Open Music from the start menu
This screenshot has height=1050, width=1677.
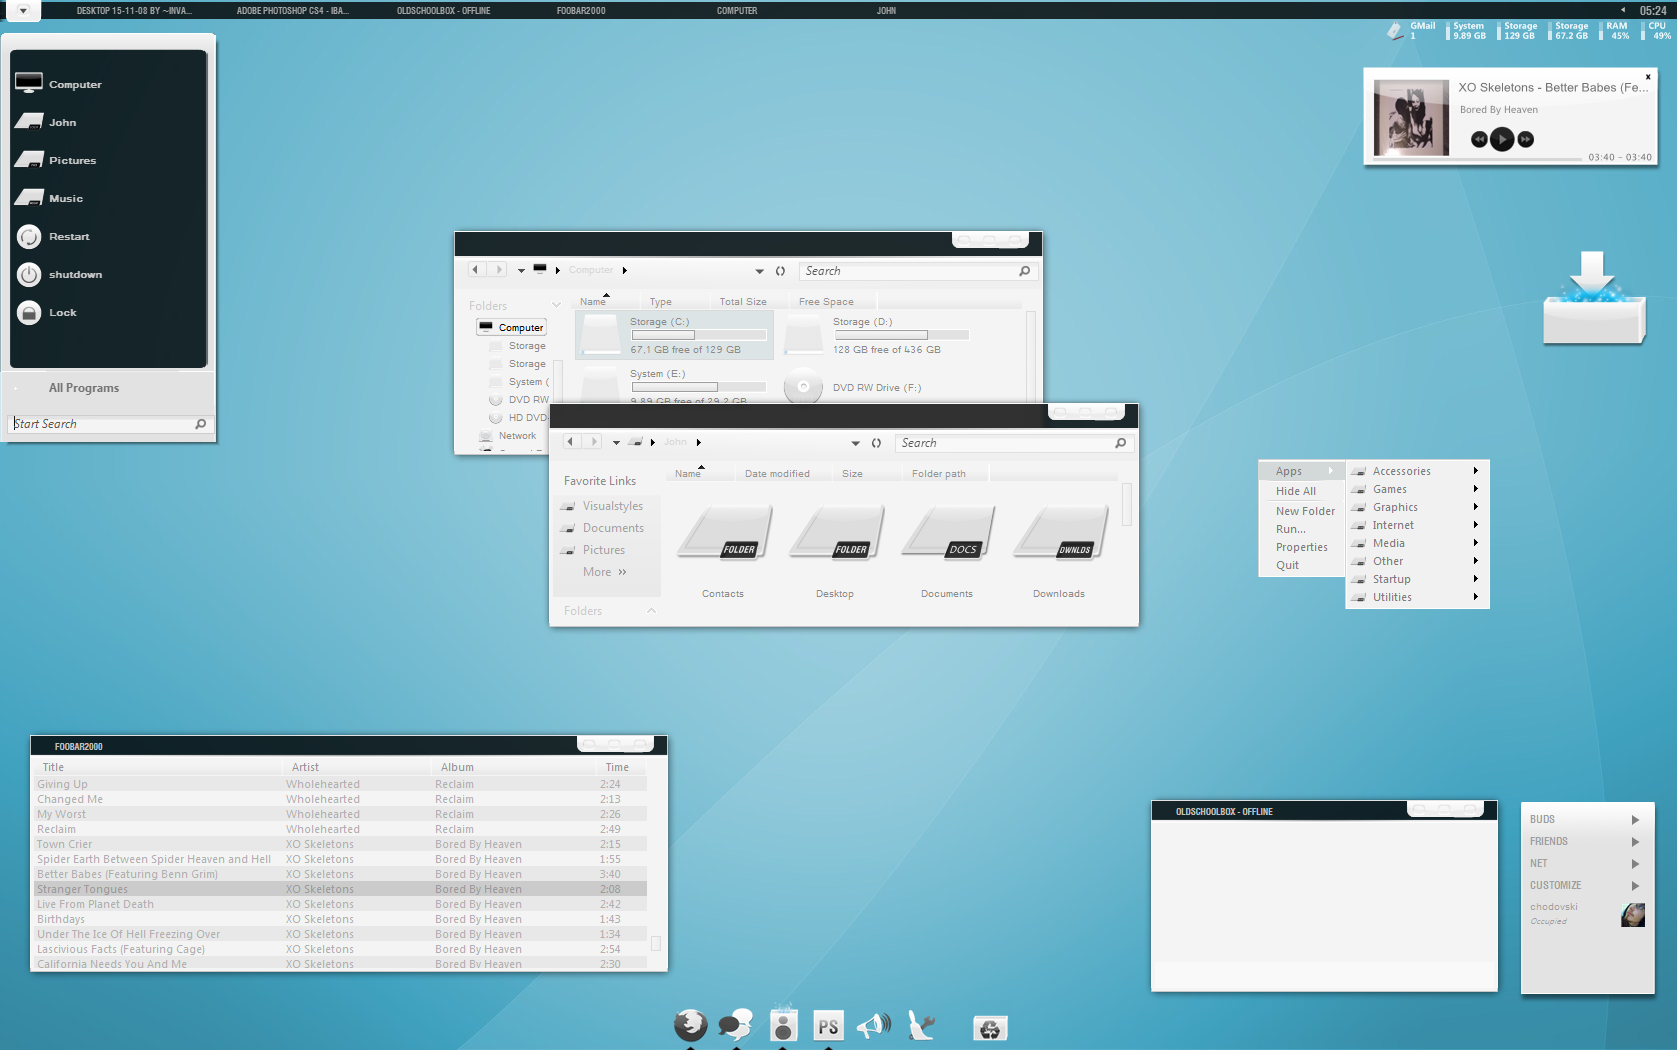[29, 197]
